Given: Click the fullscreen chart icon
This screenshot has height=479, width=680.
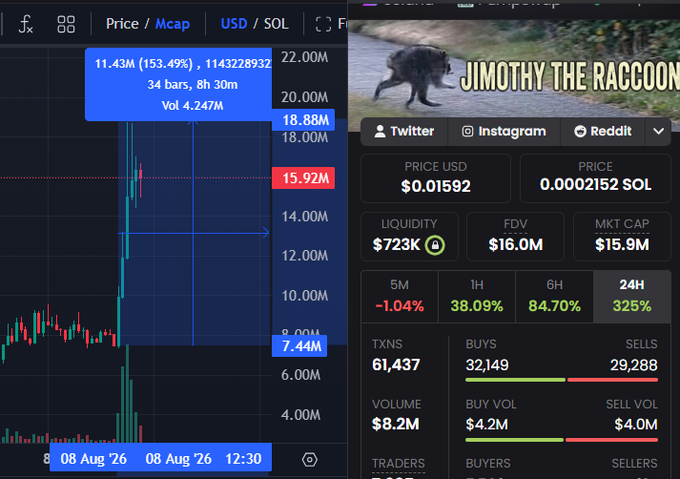Looking at the screenshot, I should tap(323, 24).
